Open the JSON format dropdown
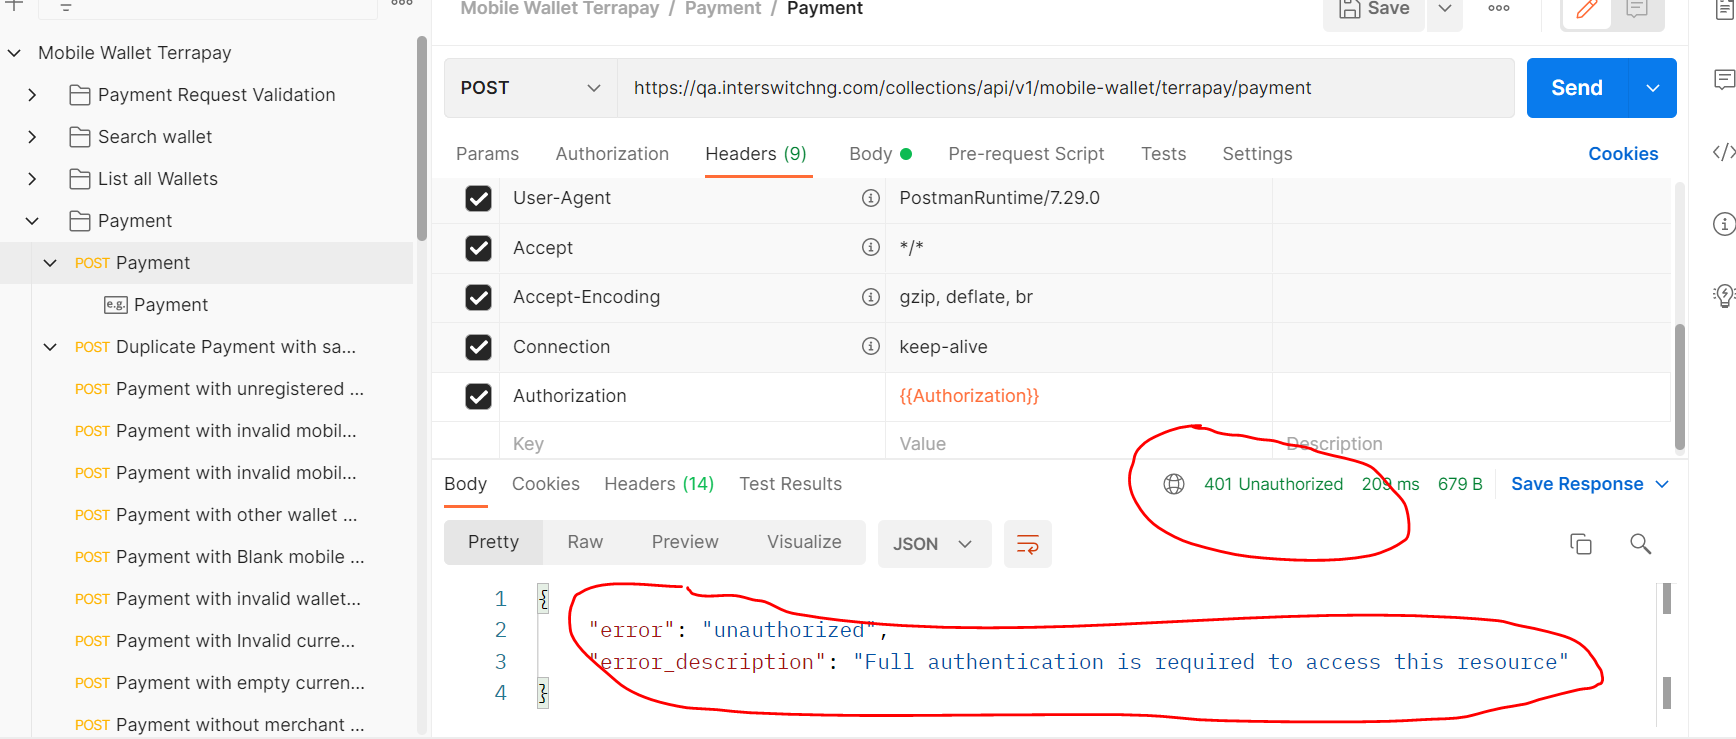The height and width of the screenshot is (739, 1736). click(x=933, y=544)
